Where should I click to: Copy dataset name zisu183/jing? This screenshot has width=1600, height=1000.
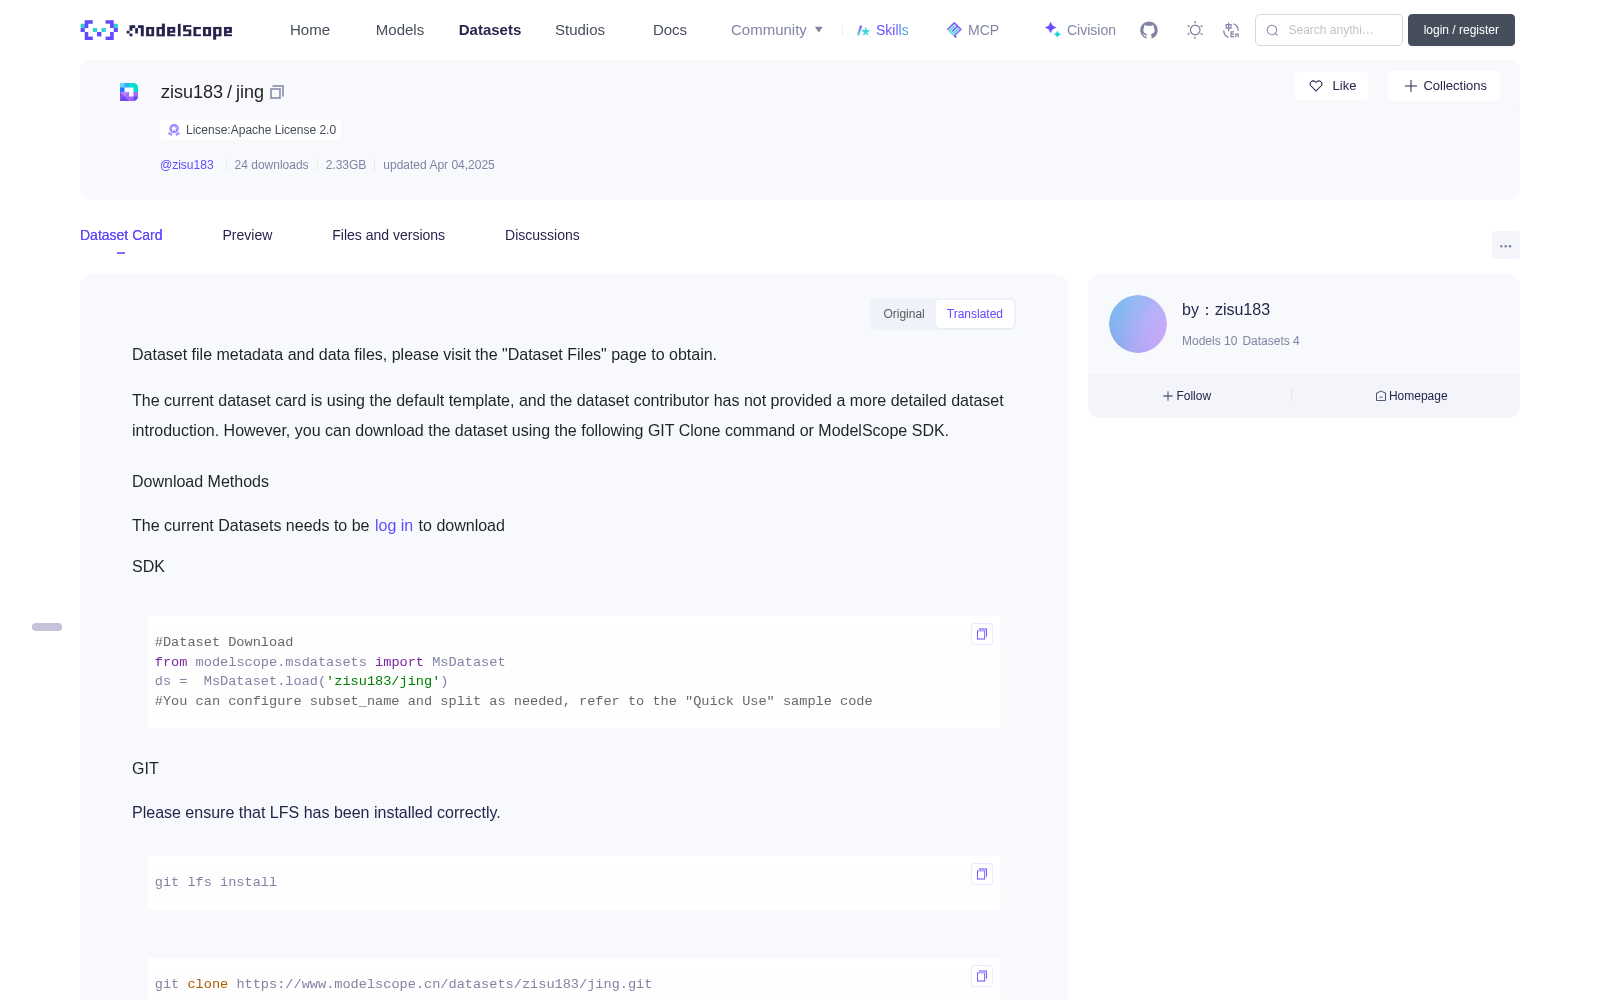277,92
